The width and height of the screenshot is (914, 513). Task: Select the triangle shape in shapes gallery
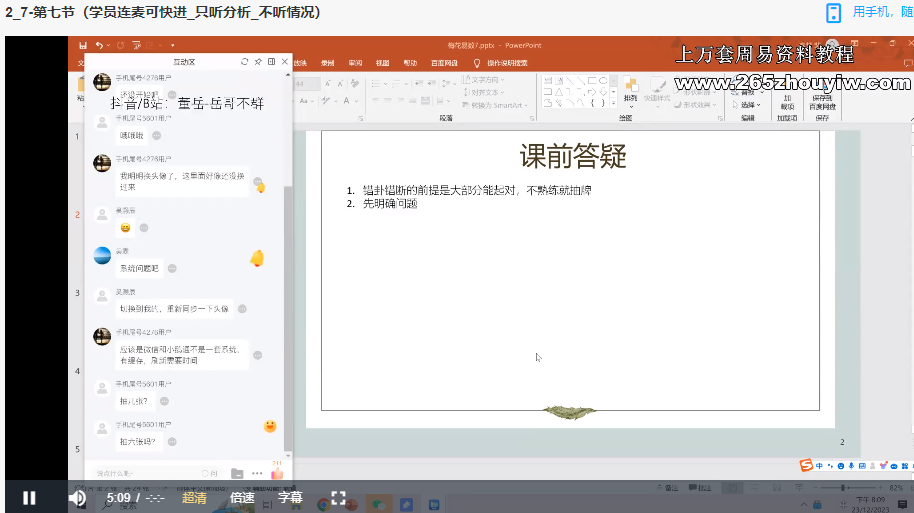[x=559, y=92]
